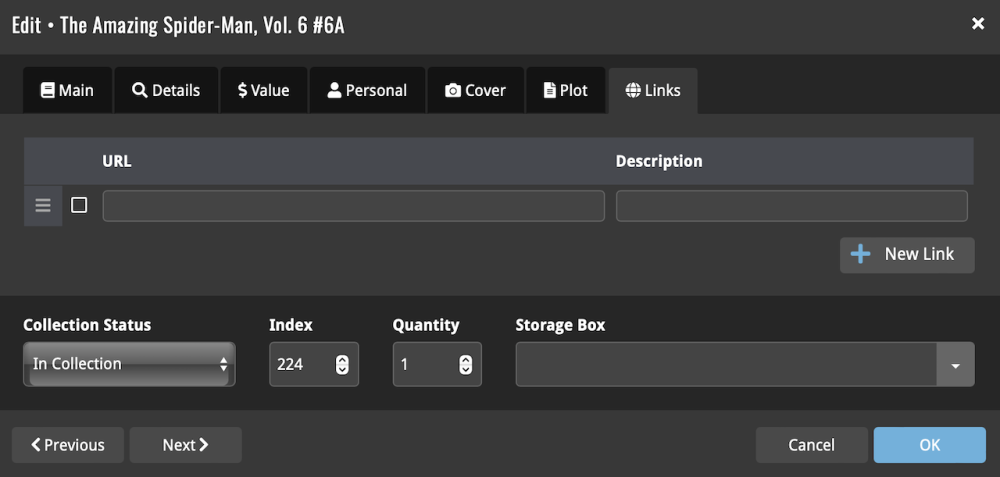This screenshot has width=1000, height=477.
Task: Click the URL input field
Action: [353, 206]
